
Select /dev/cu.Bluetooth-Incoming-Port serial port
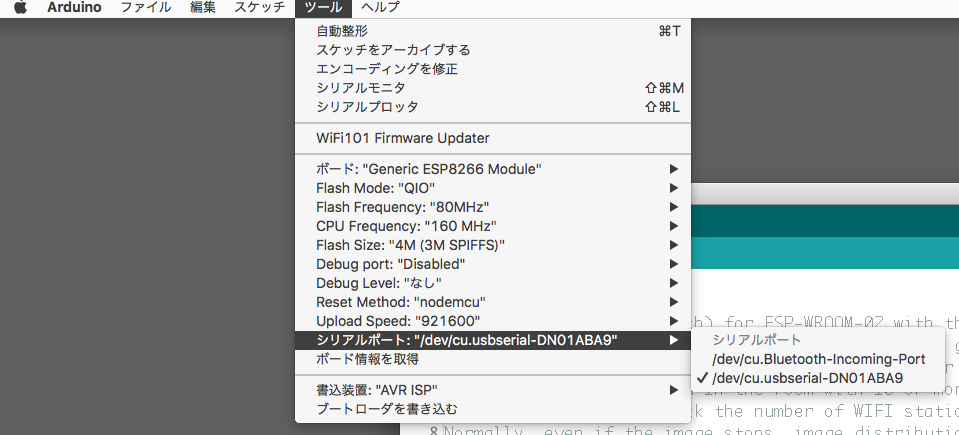click(x=818, y=359)
